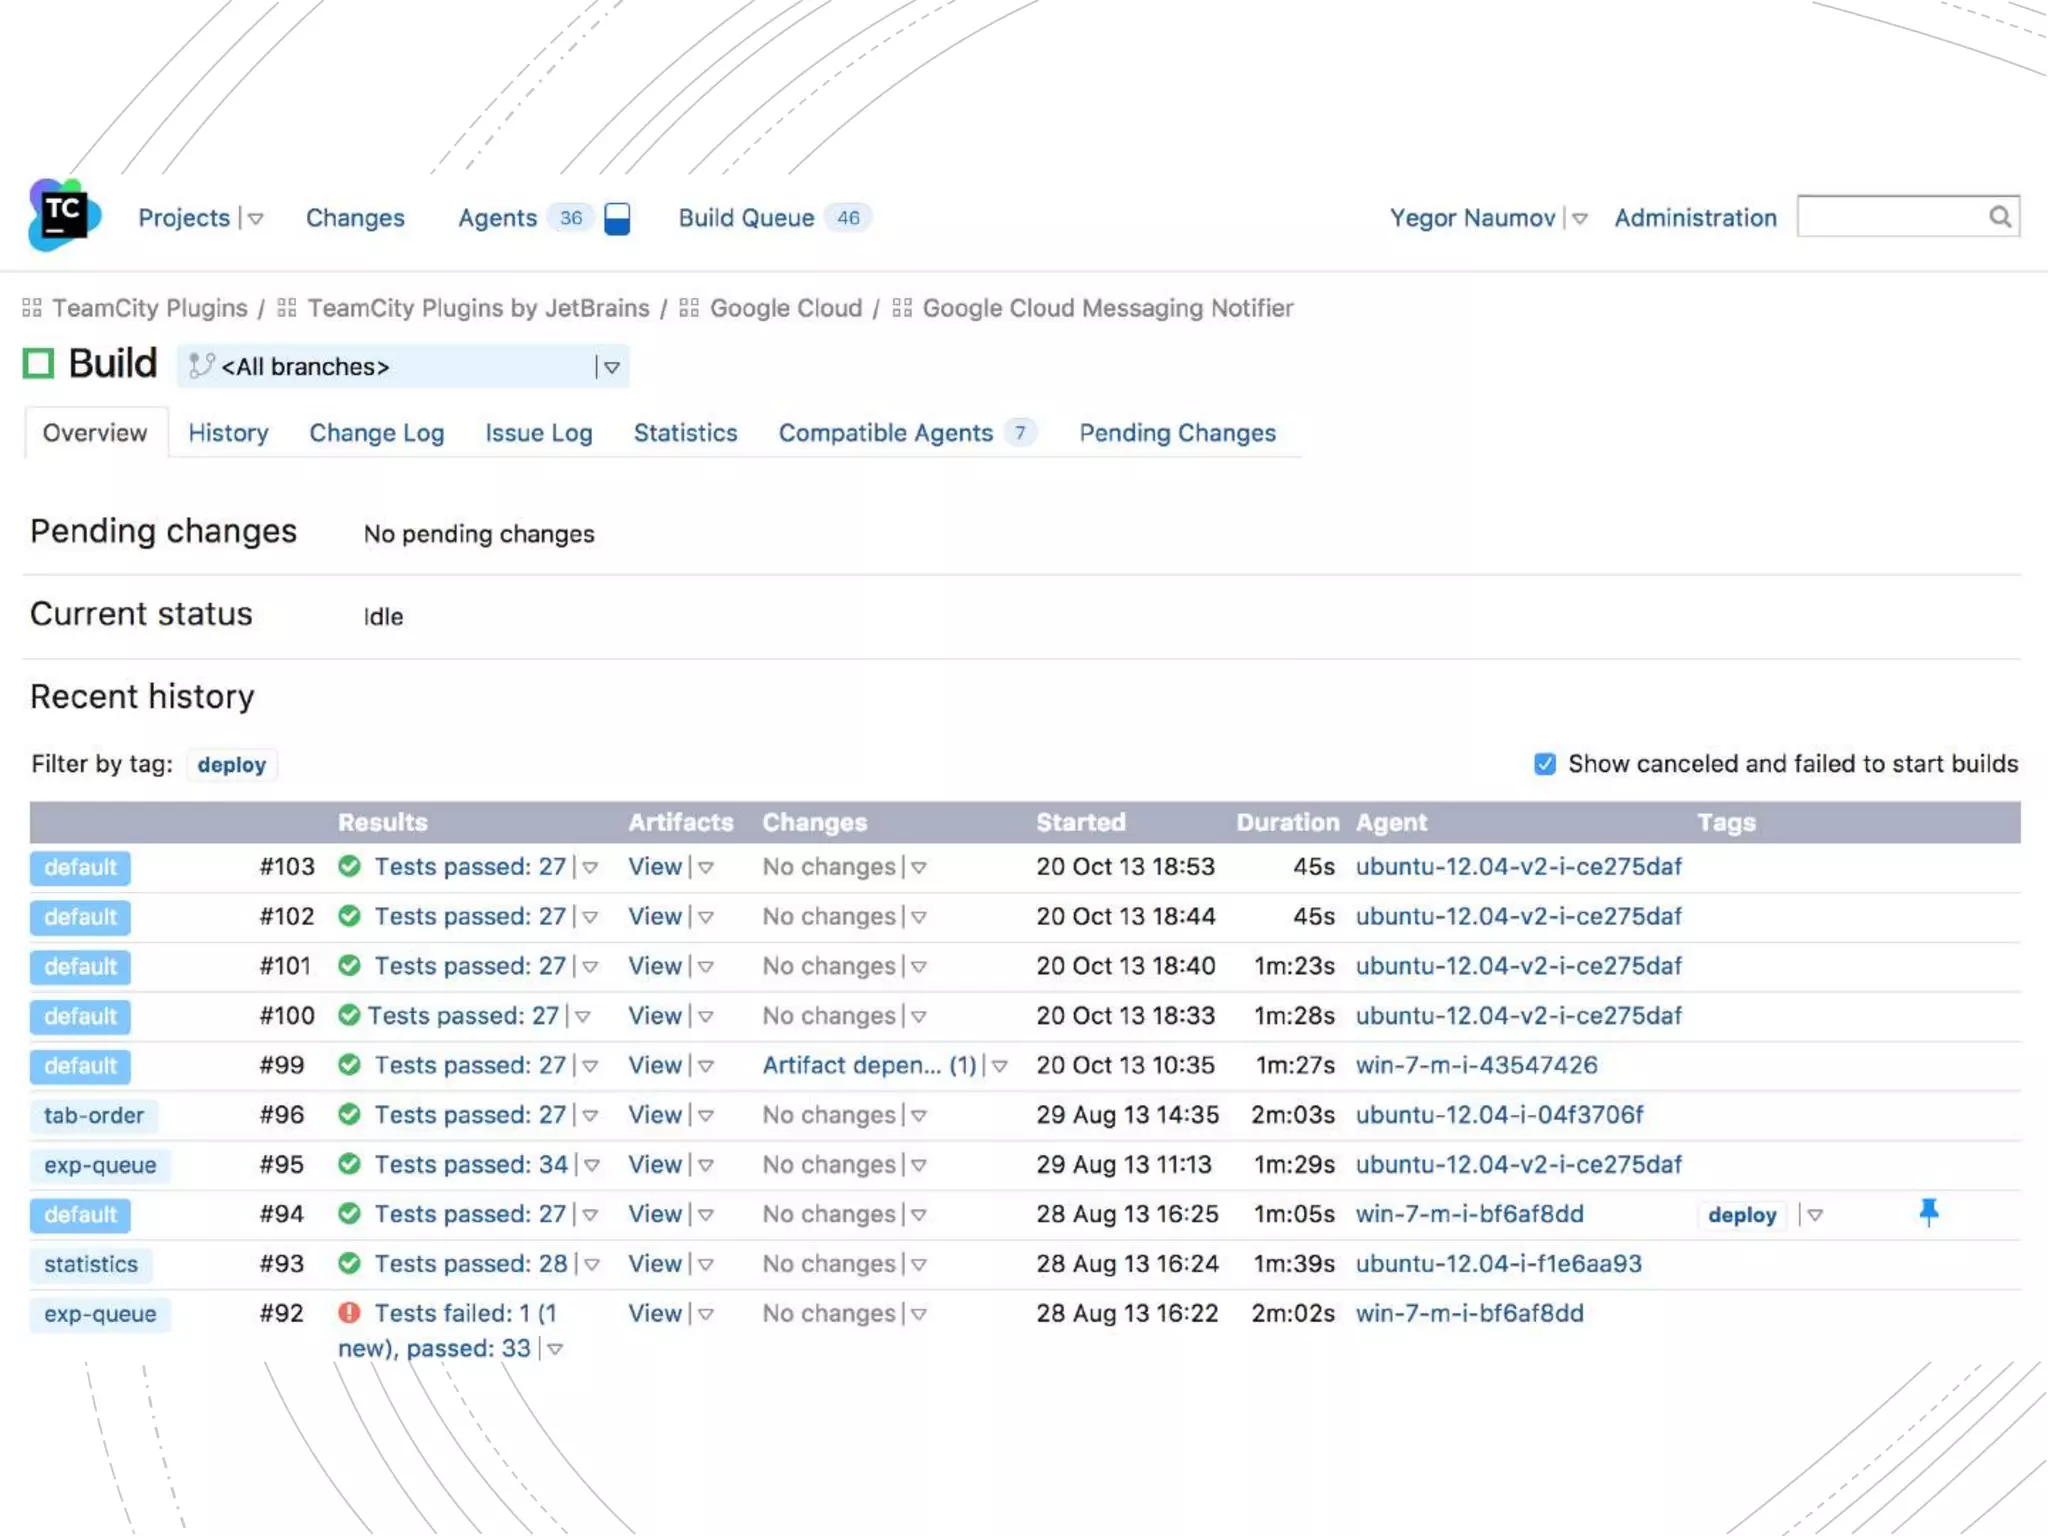Image resolution: width=2048 pixels, height=1536 pixels.
Task: Click the Google Cloud project grid icon in breadcrumb
Action: tap(689, 308)
